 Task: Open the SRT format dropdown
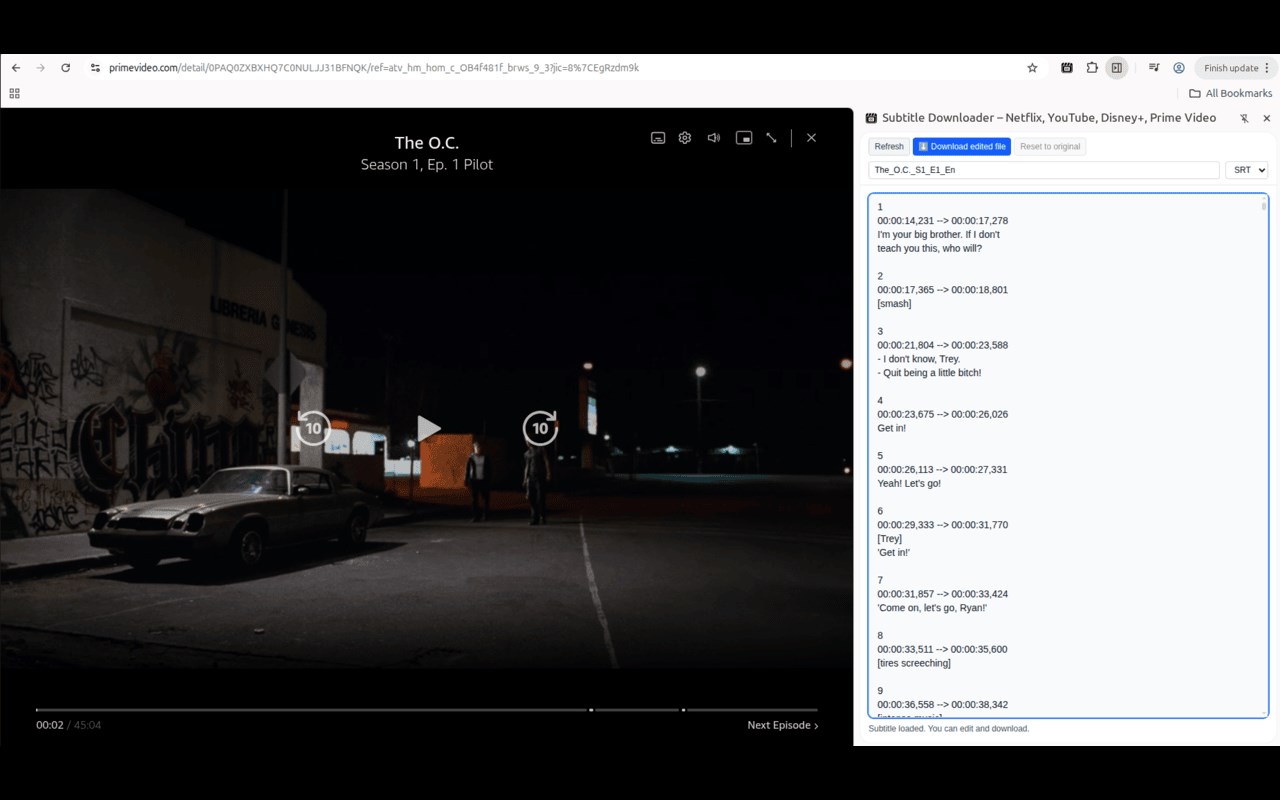point(1247,170)
